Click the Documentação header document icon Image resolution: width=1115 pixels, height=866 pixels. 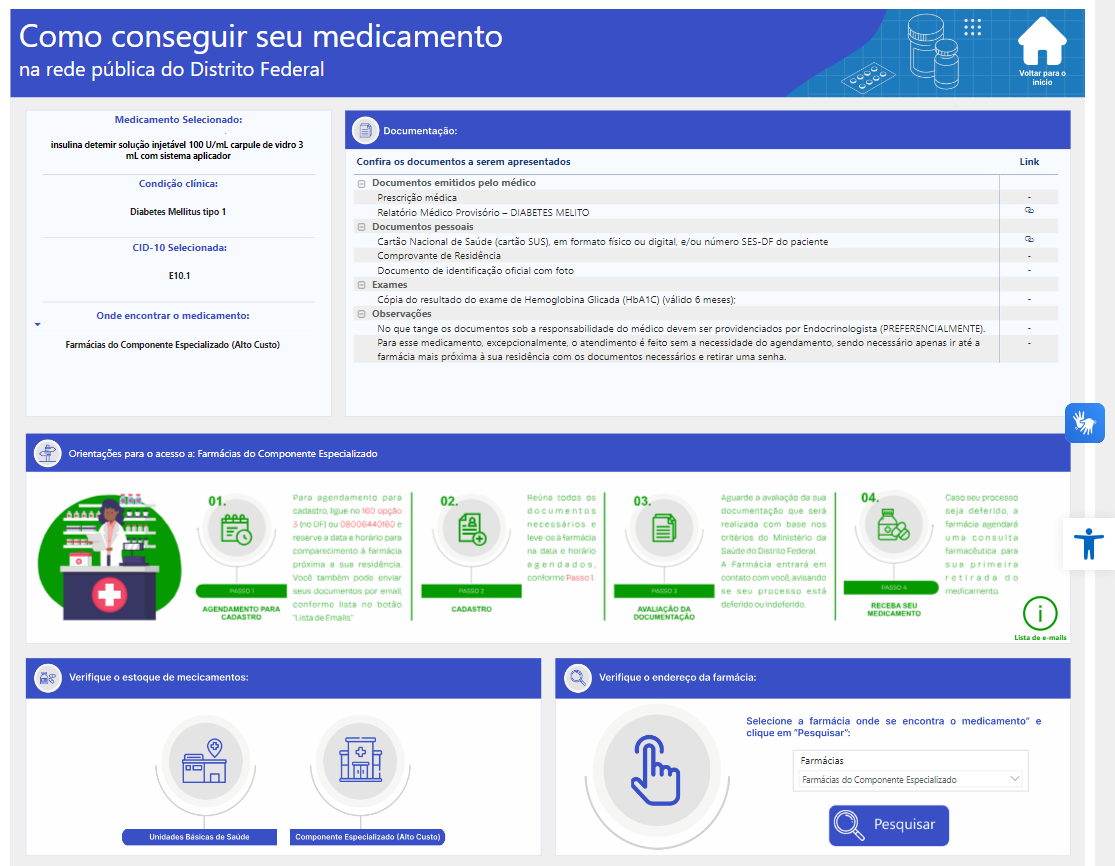(366, 131)
